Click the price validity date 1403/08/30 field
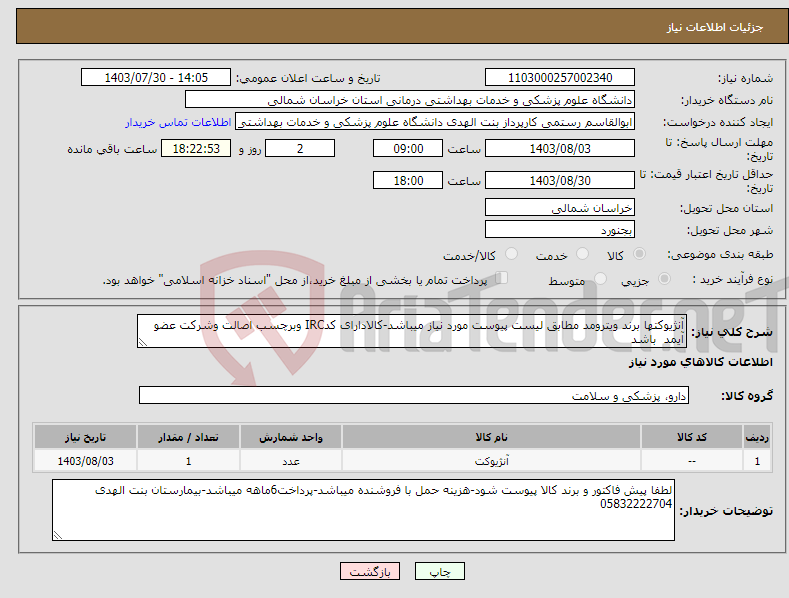 [x=560, y=180]
